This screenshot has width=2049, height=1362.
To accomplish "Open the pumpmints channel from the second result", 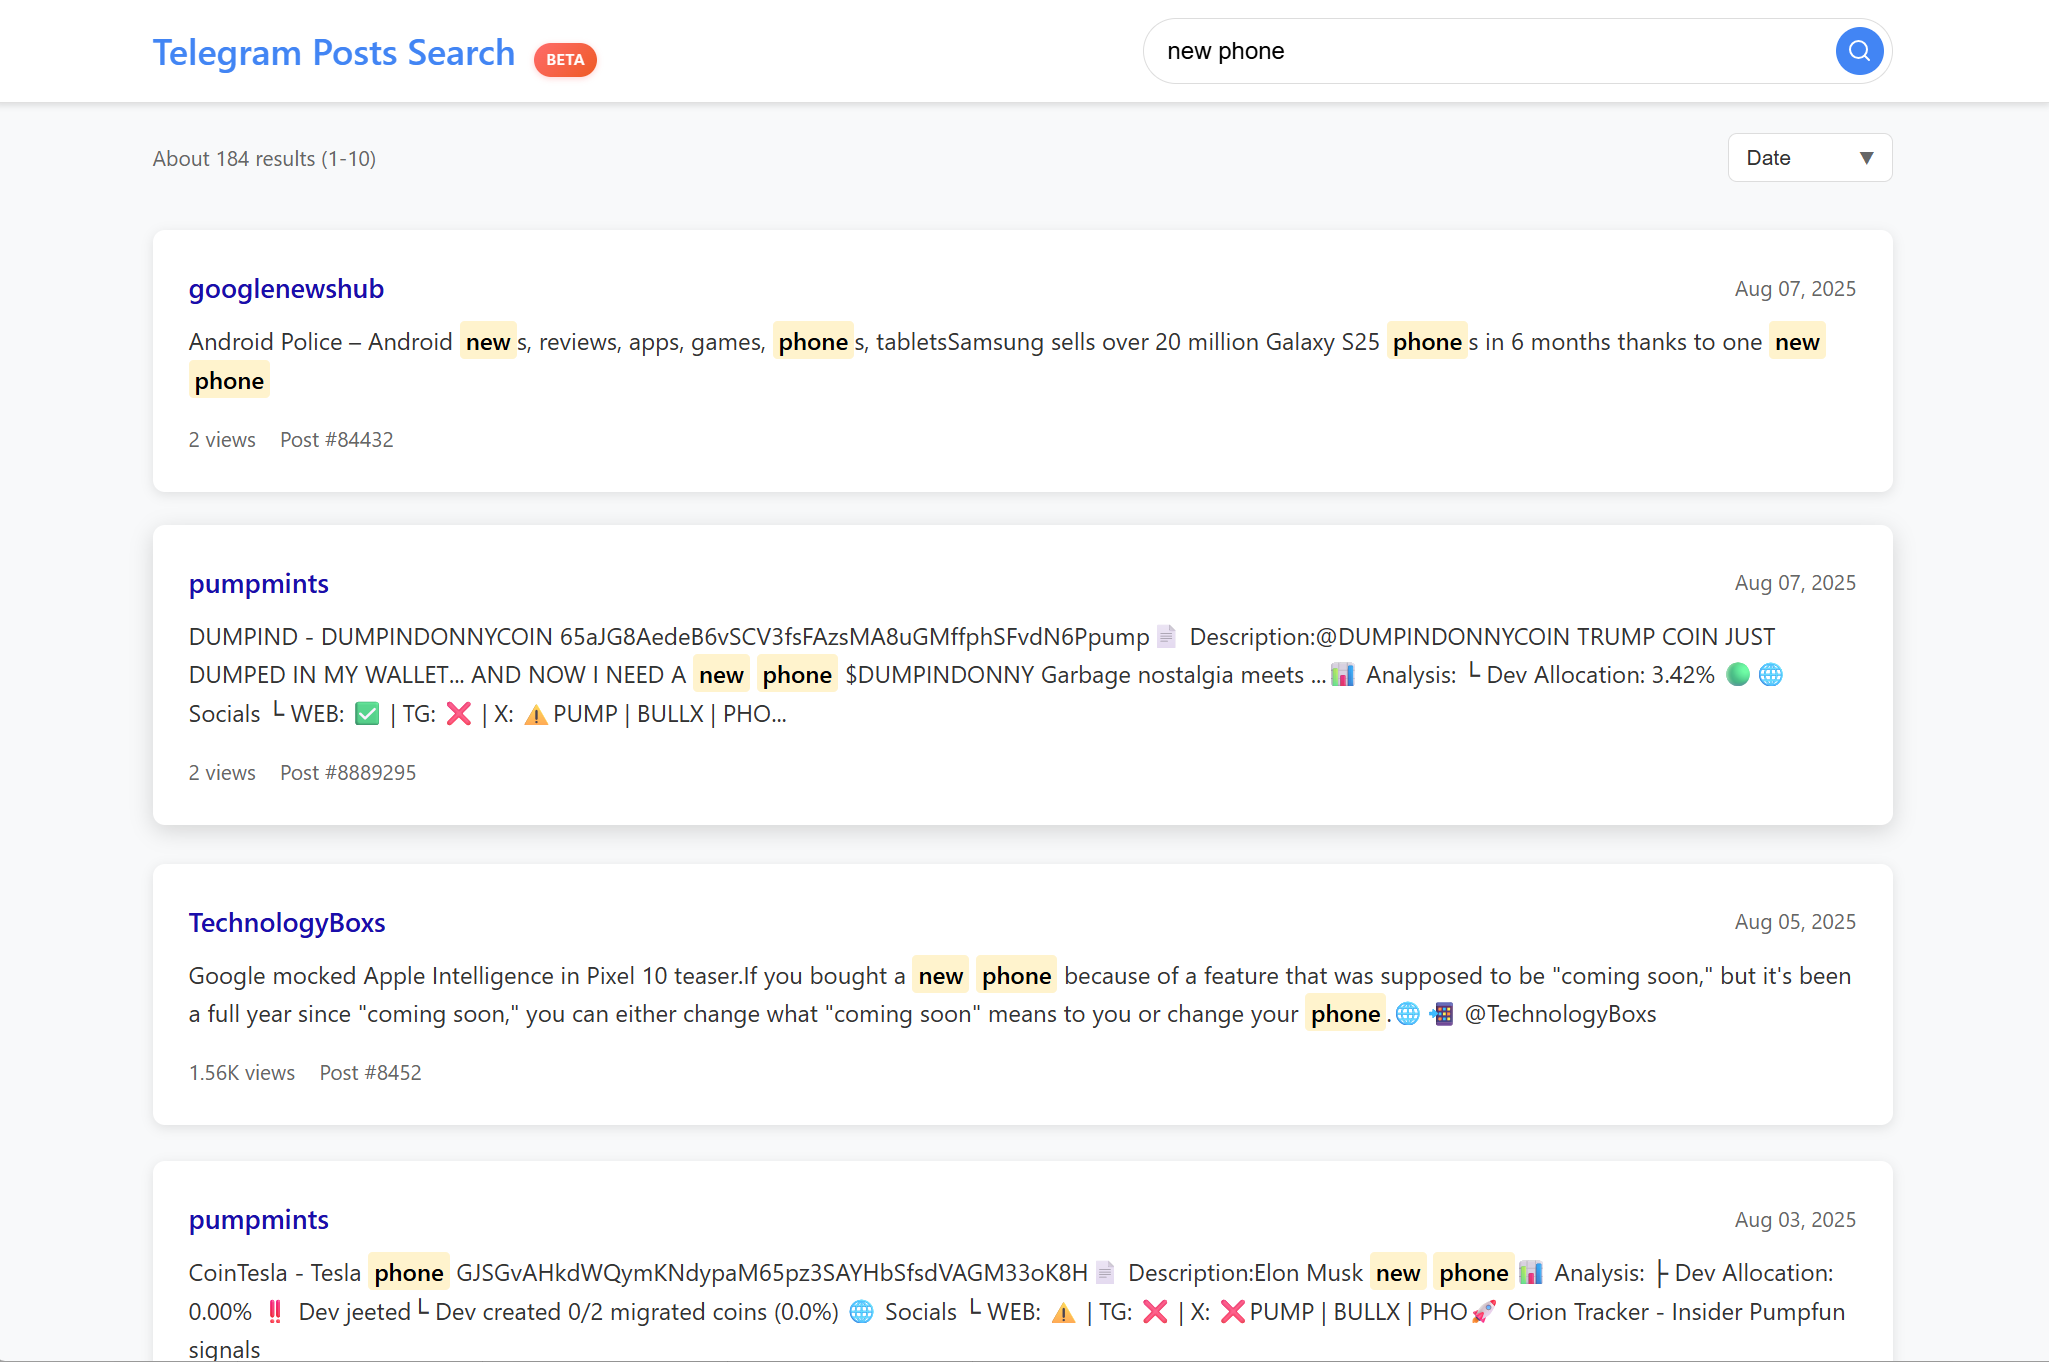I will coord(258,583).
